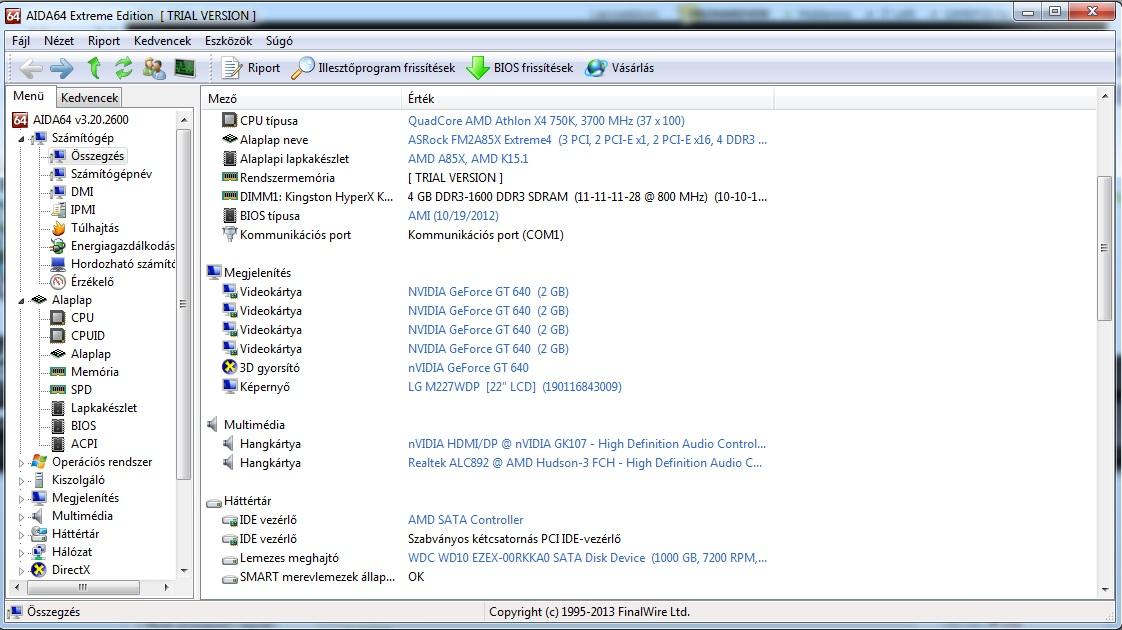
Task: Click the Lapkakészlet chip icon
Action: coord(58,408)
